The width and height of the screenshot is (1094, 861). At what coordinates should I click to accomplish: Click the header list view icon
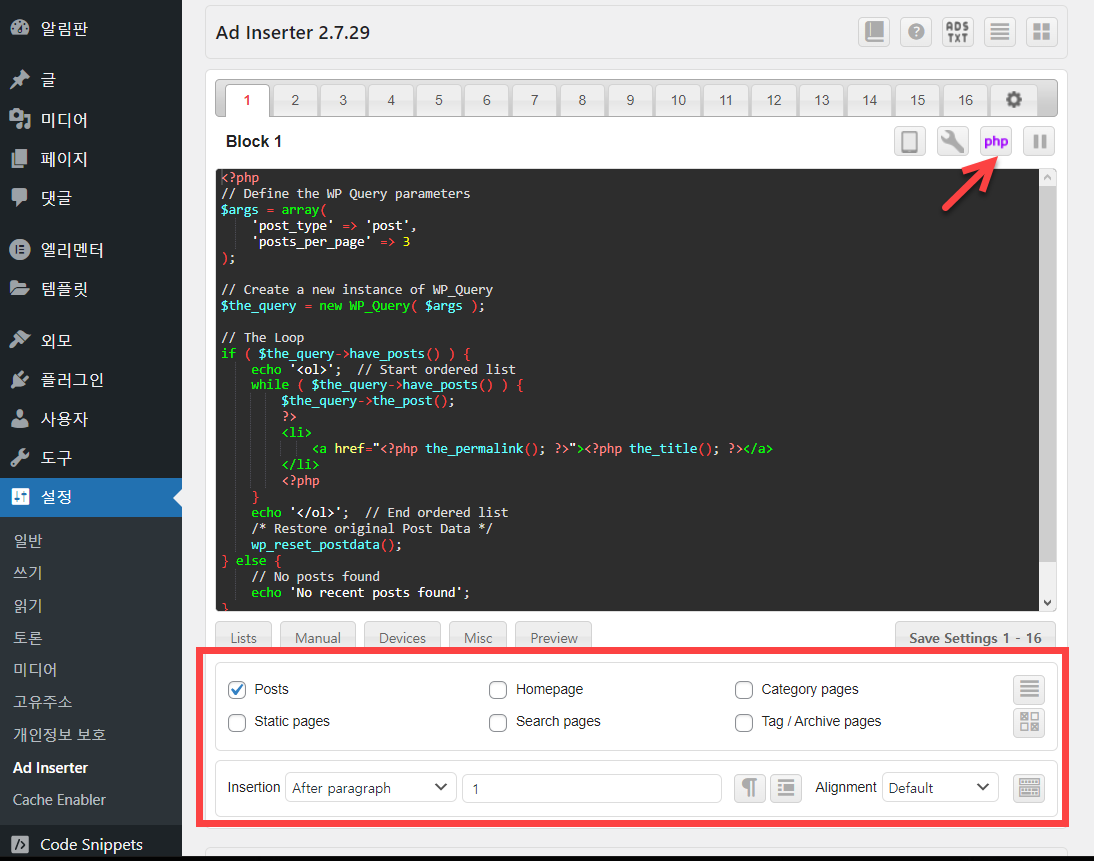(1000, 32)
